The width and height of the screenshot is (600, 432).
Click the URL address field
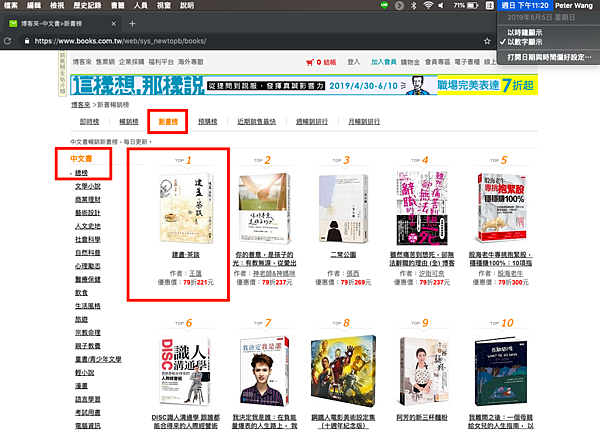(x=253, y=41)
